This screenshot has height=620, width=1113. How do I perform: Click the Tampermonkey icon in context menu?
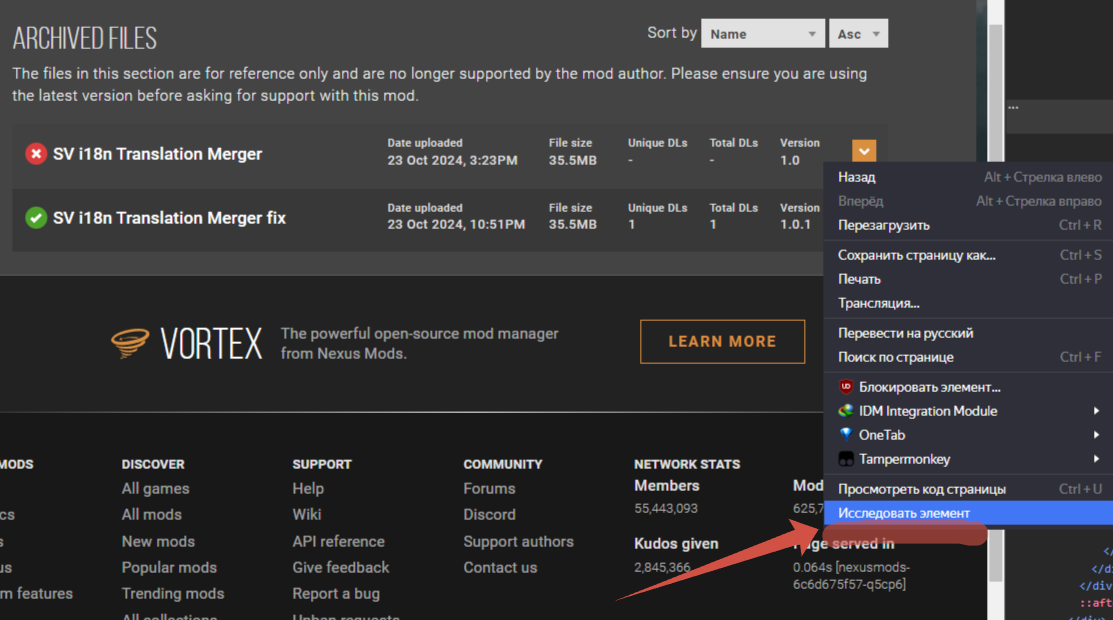[846, 459]
